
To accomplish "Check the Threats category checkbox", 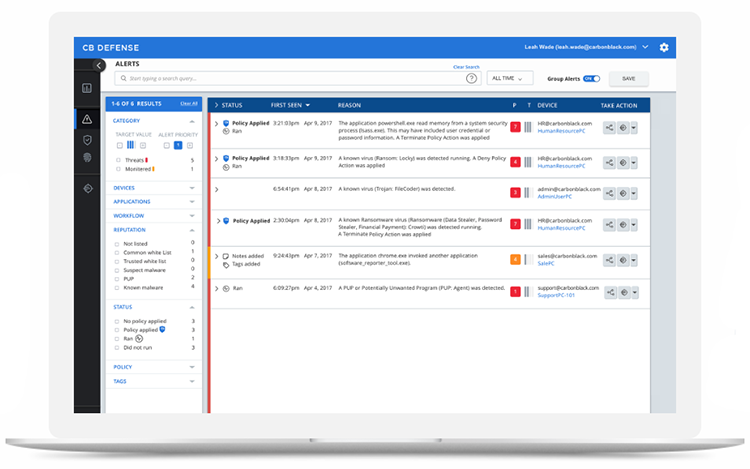I will pyautogui.click(x=118, y=160).
